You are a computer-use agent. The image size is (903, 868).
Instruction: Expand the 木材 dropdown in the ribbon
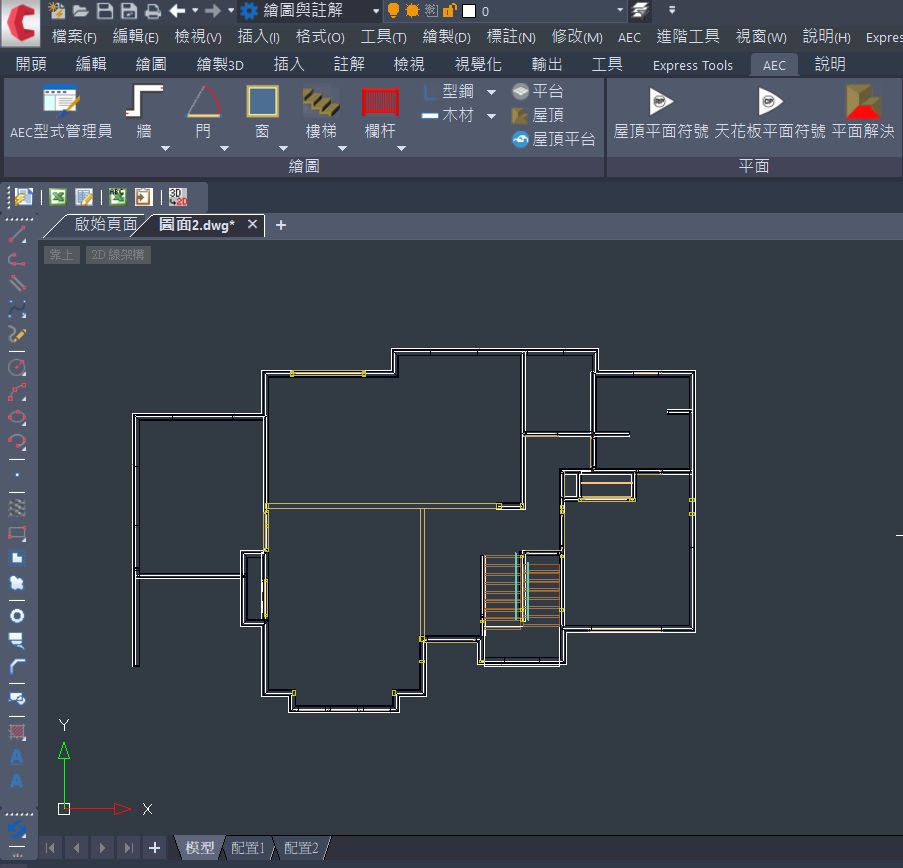tap(490, 115)
